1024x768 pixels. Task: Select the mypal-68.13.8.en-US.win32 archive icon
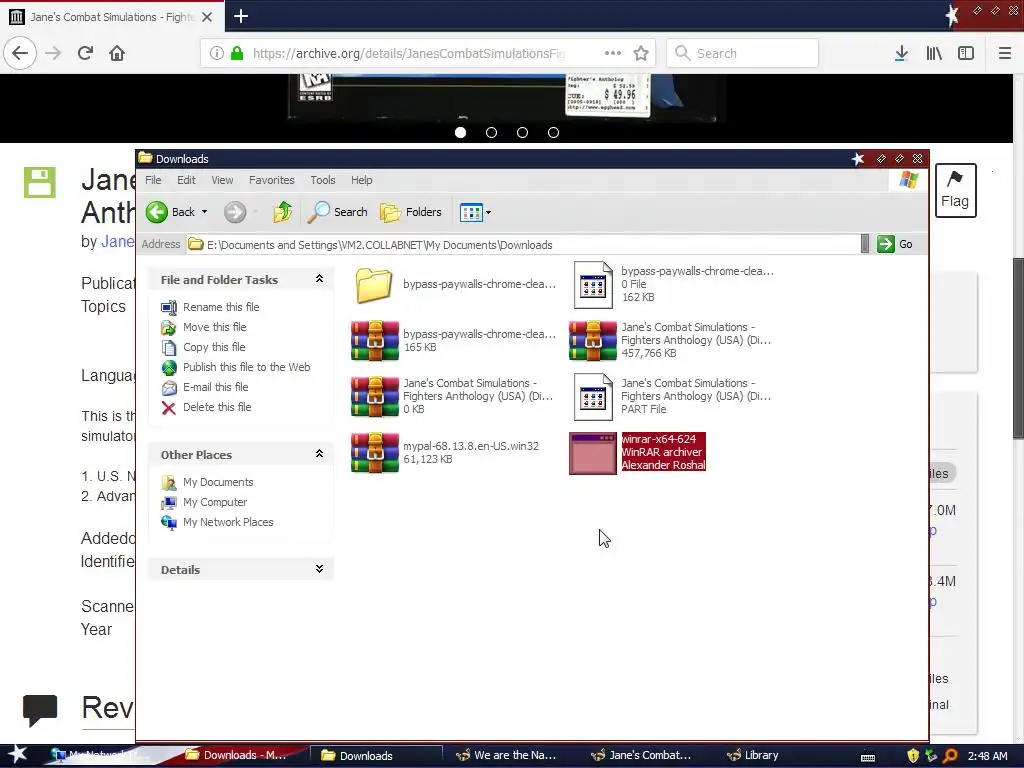[x=374, y=453]
